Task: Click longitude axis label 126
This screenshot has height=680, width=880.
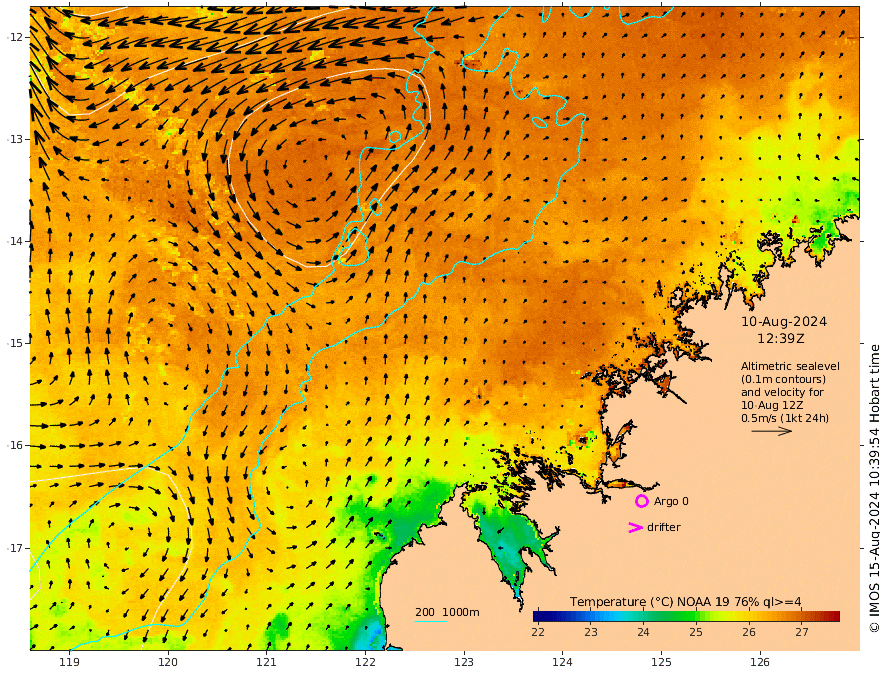Action: click(760, 662)
